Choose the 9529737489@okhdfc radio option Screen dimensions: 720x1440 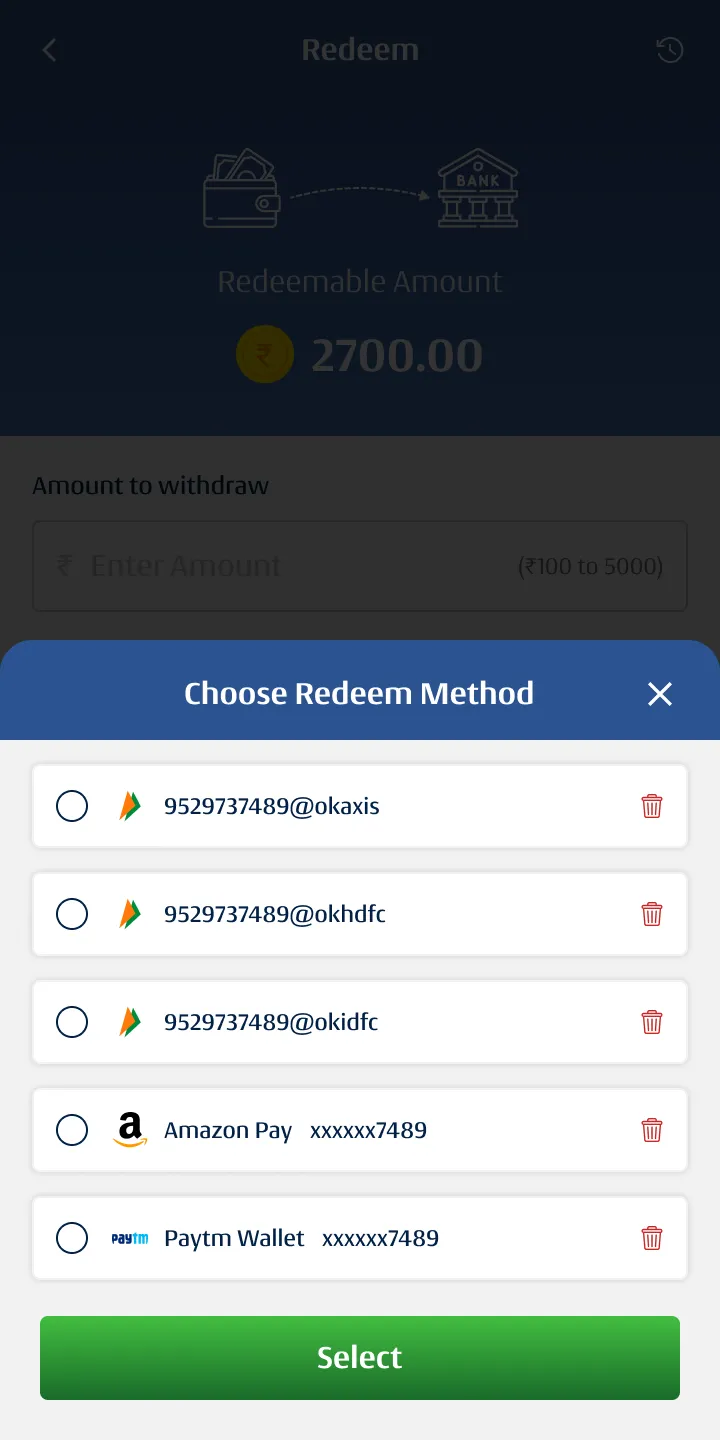click(x=72, y=914)
